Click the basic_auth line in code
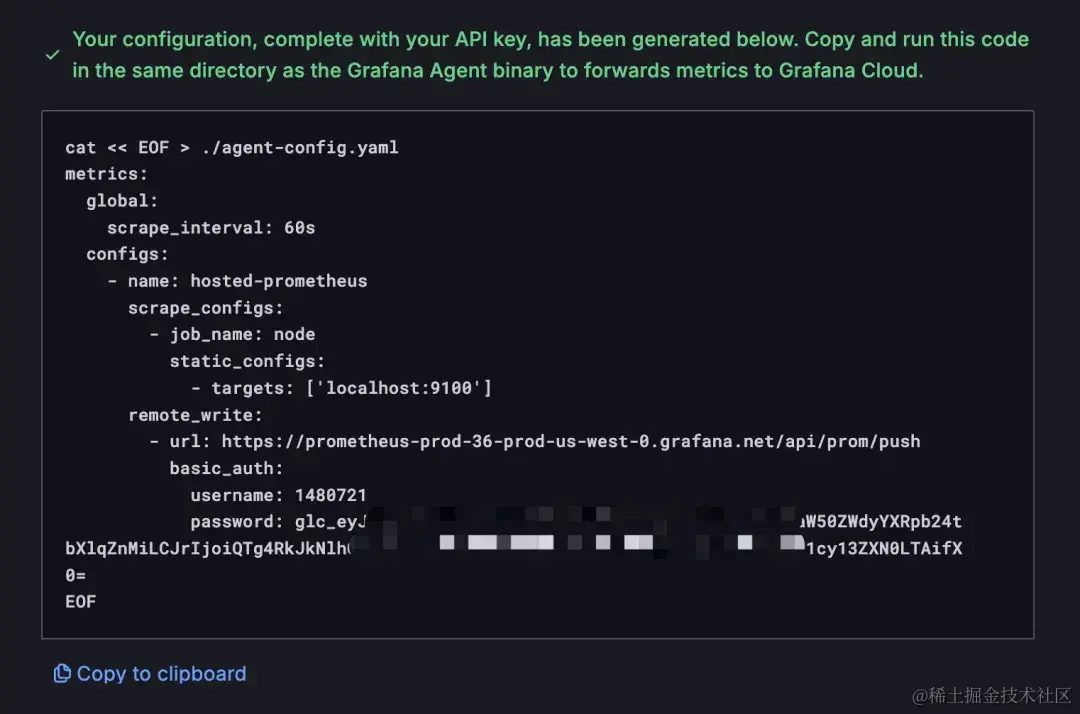The image size is (1080, 714). click(x=226, y=468)
